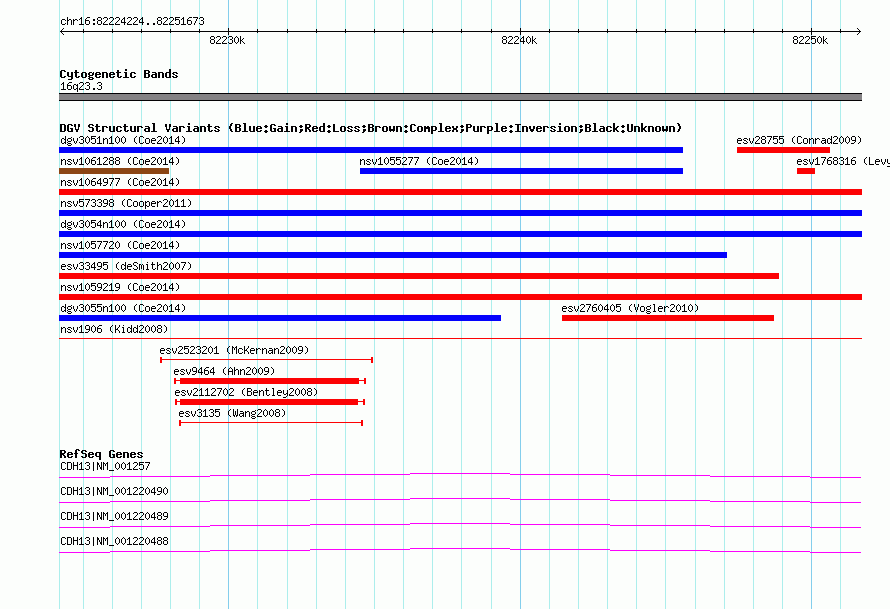The height and width of the screenshot is (609, 890).
Task: Click the nsv1064977 (Coe2014) label
Action: pos(120,182)
